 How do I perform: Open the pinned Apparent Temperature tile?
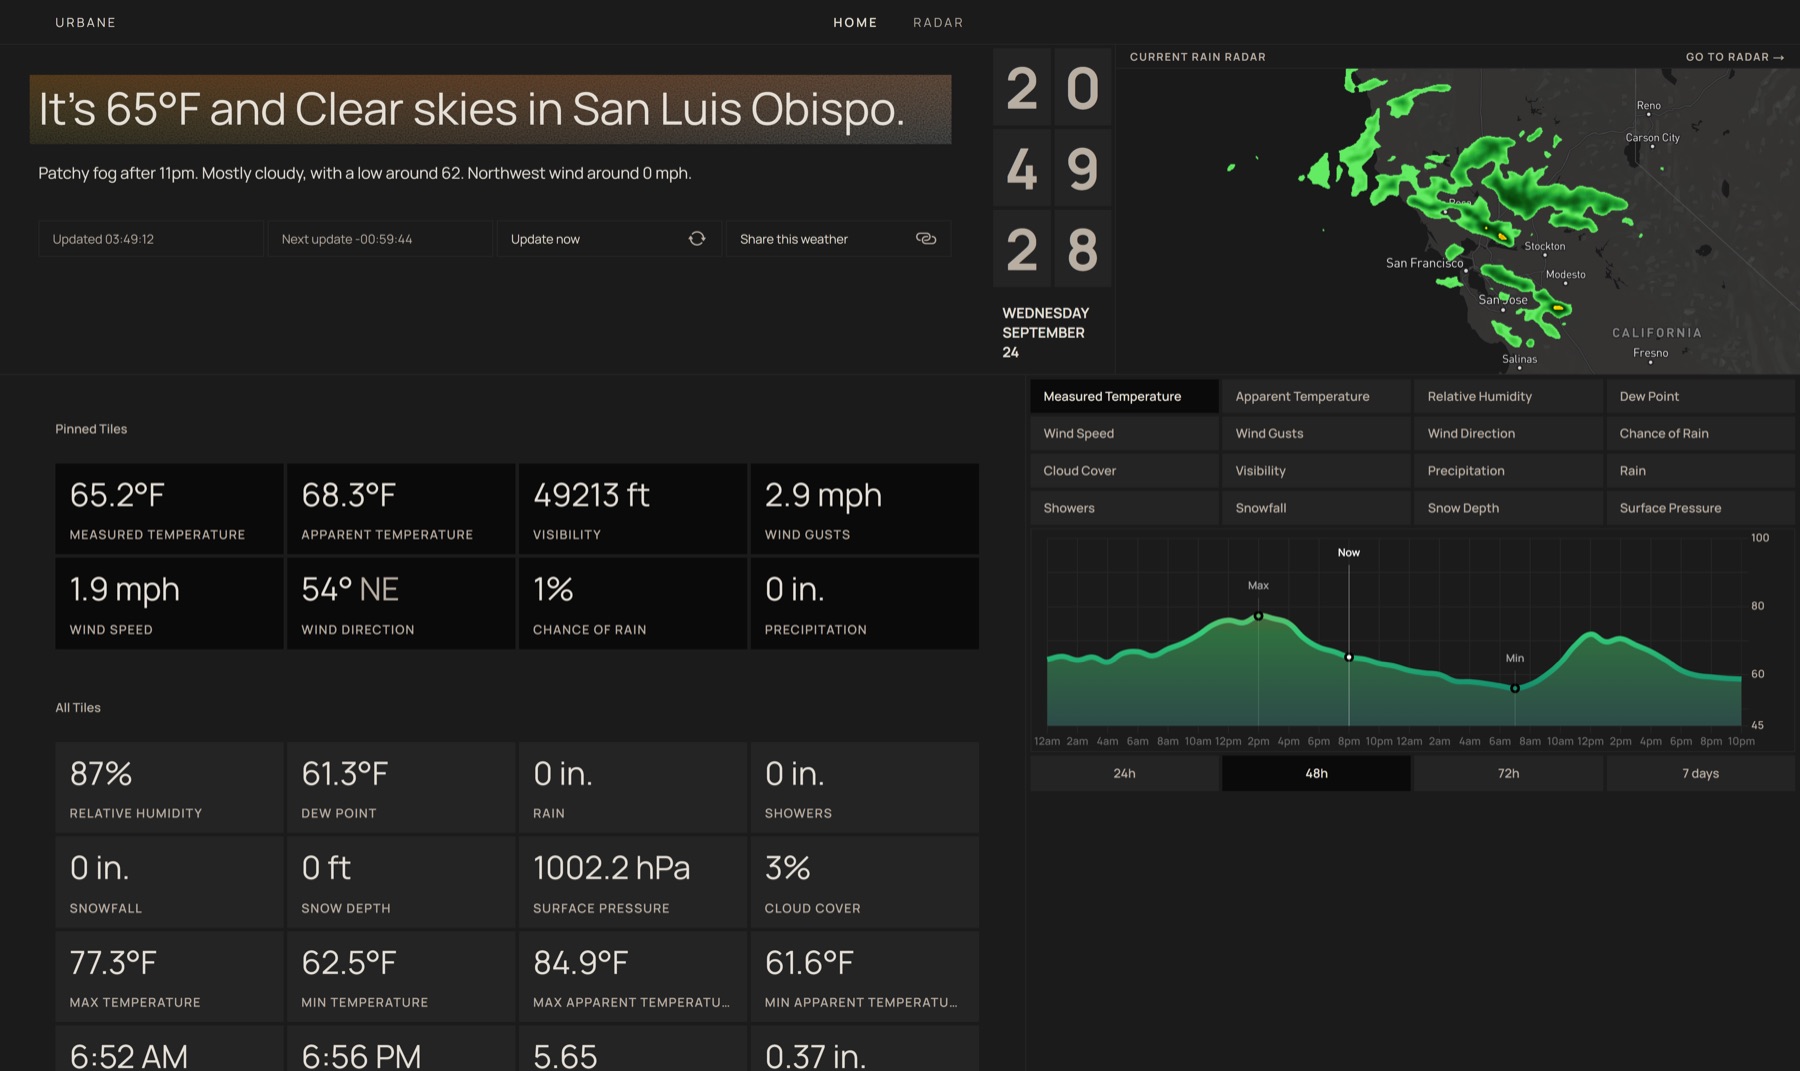pyautogui.click(x=401, y=509)
